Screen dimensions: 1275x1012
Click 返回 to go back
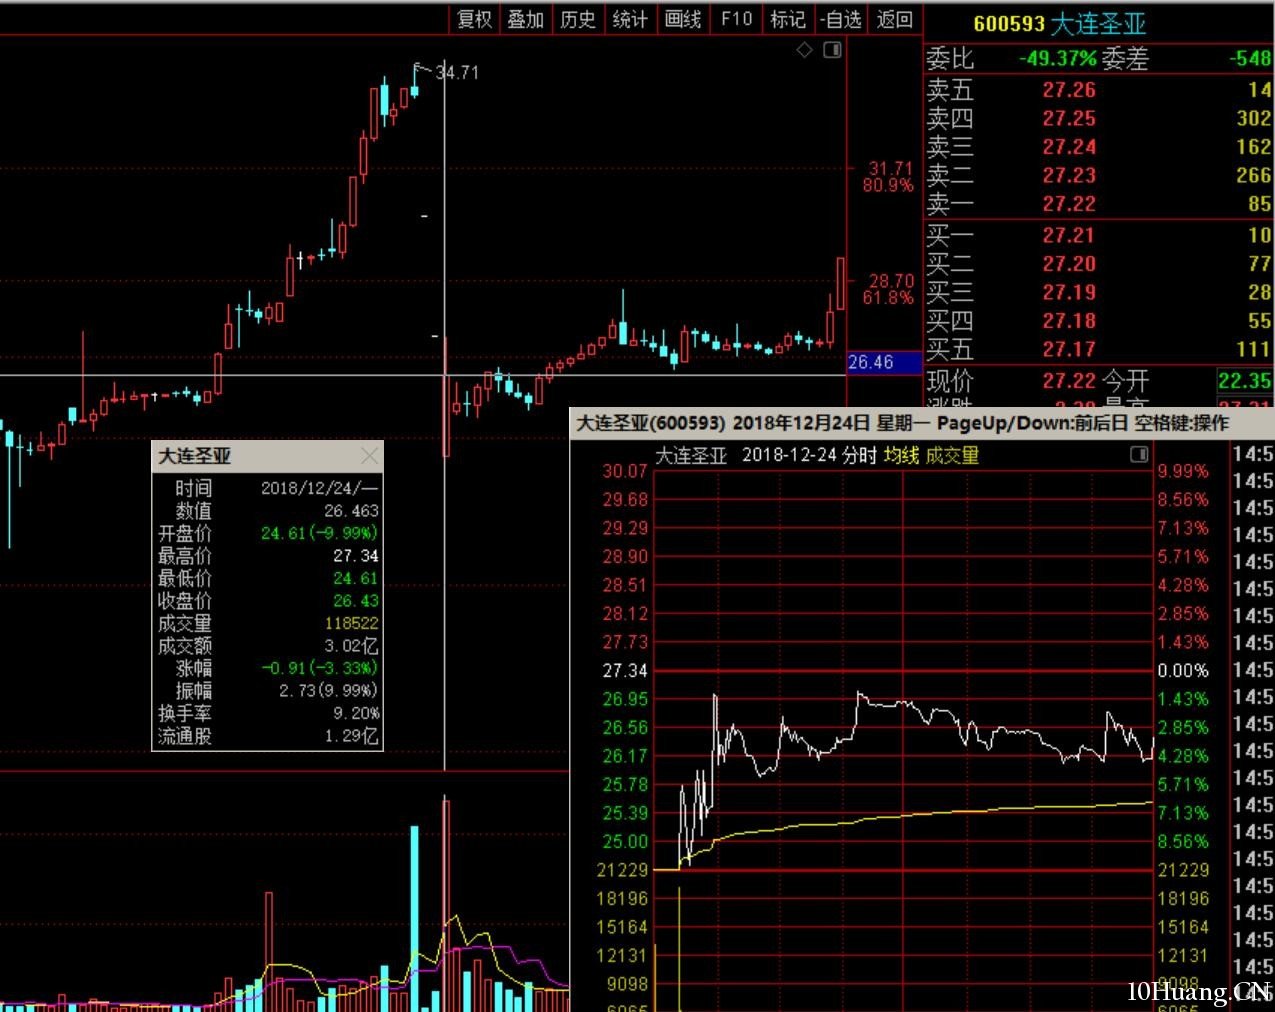click(895, 19)
